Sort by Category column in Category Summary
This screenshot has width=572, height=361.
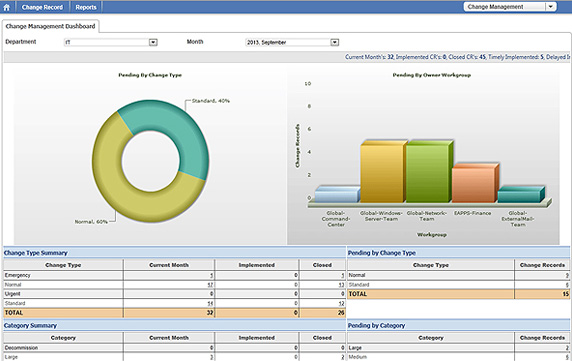(x=63, y=338)
